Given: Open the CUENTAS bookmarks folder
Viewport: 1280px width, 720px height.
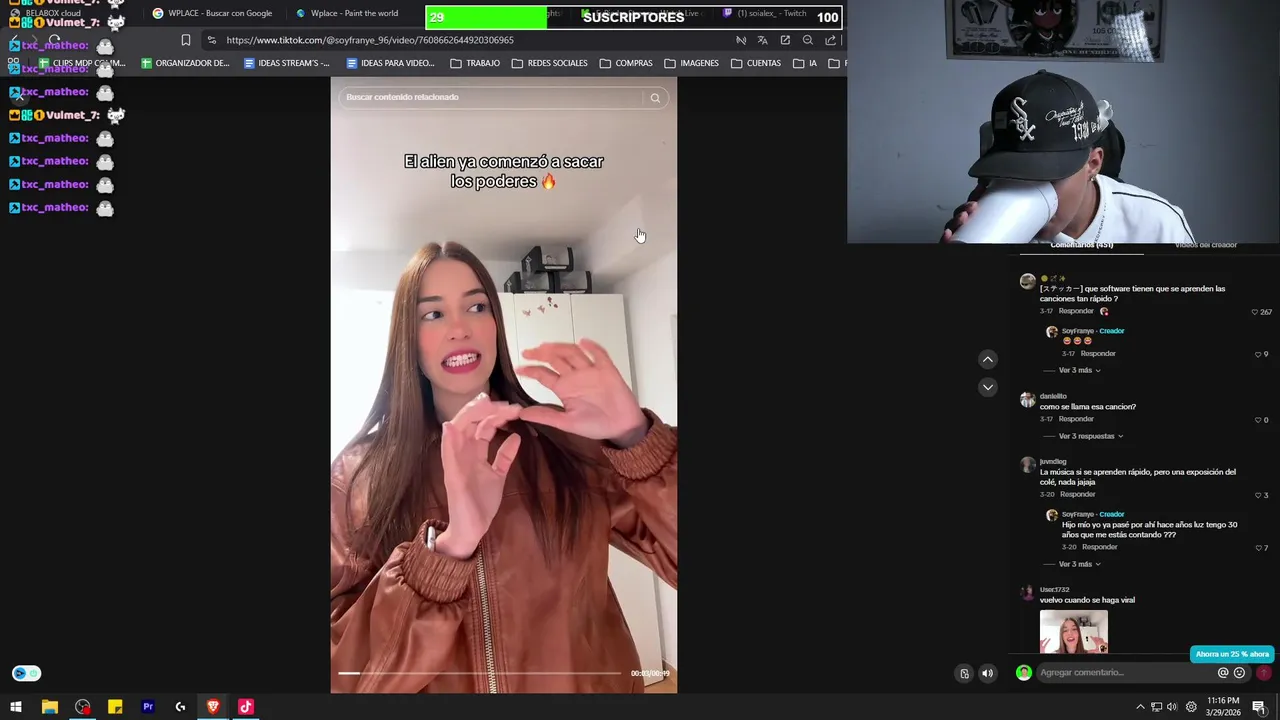Looking at the screenshot, I should coord(756,63).
